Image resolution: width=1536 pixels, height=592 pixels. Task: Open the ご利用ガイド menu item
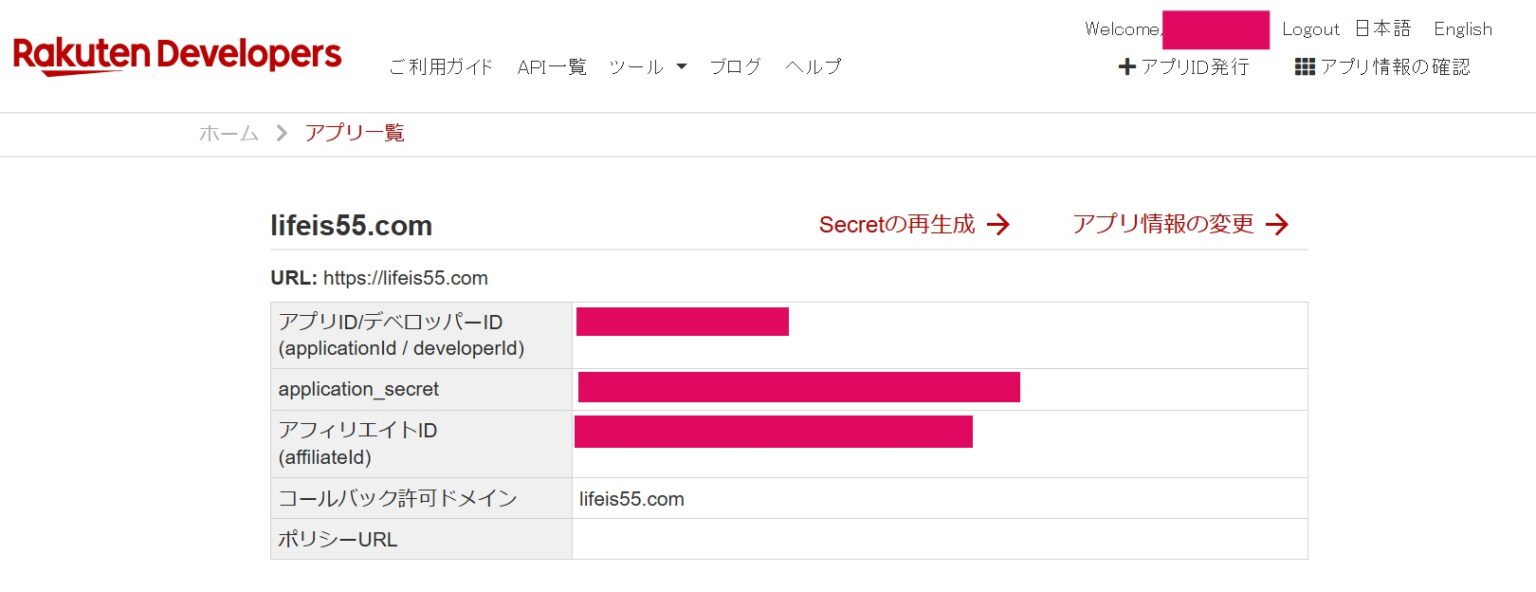(x=440, y=67)
